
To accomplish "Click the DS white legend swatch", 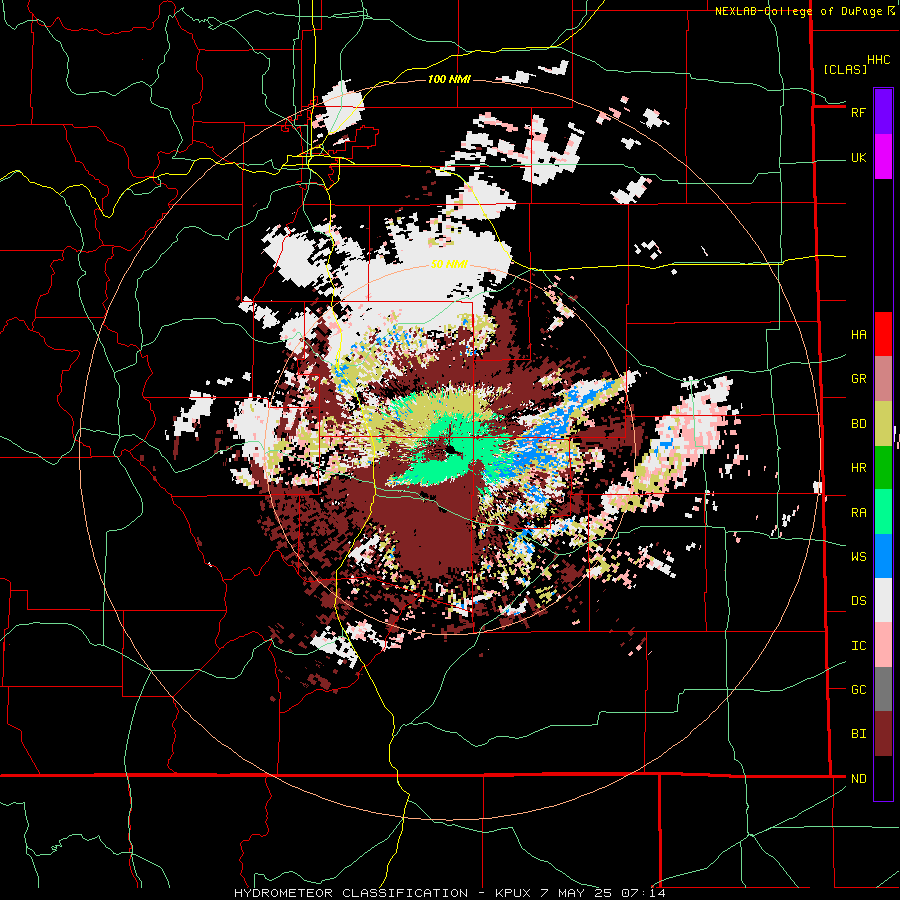I will coord(883,600).
